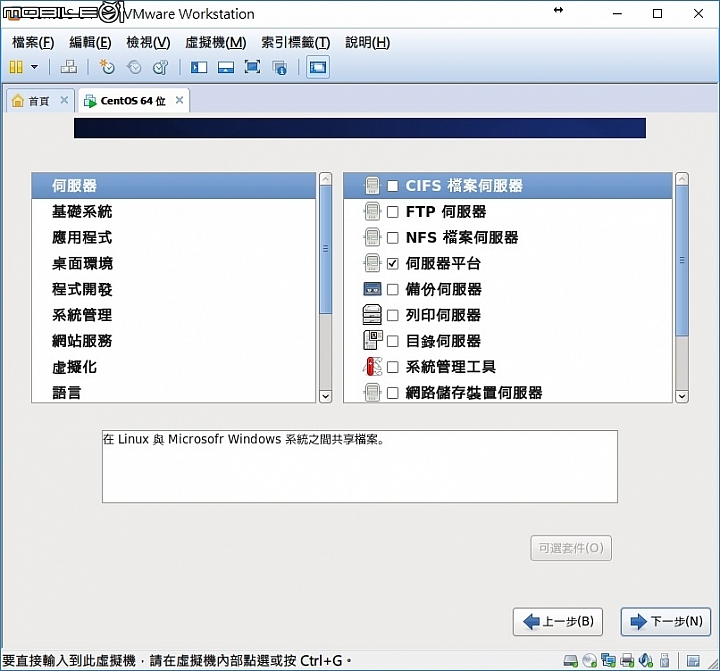Viewport: 720px width, 671px height.
Task: Select 網站服務 category
Action: (174, 341)
